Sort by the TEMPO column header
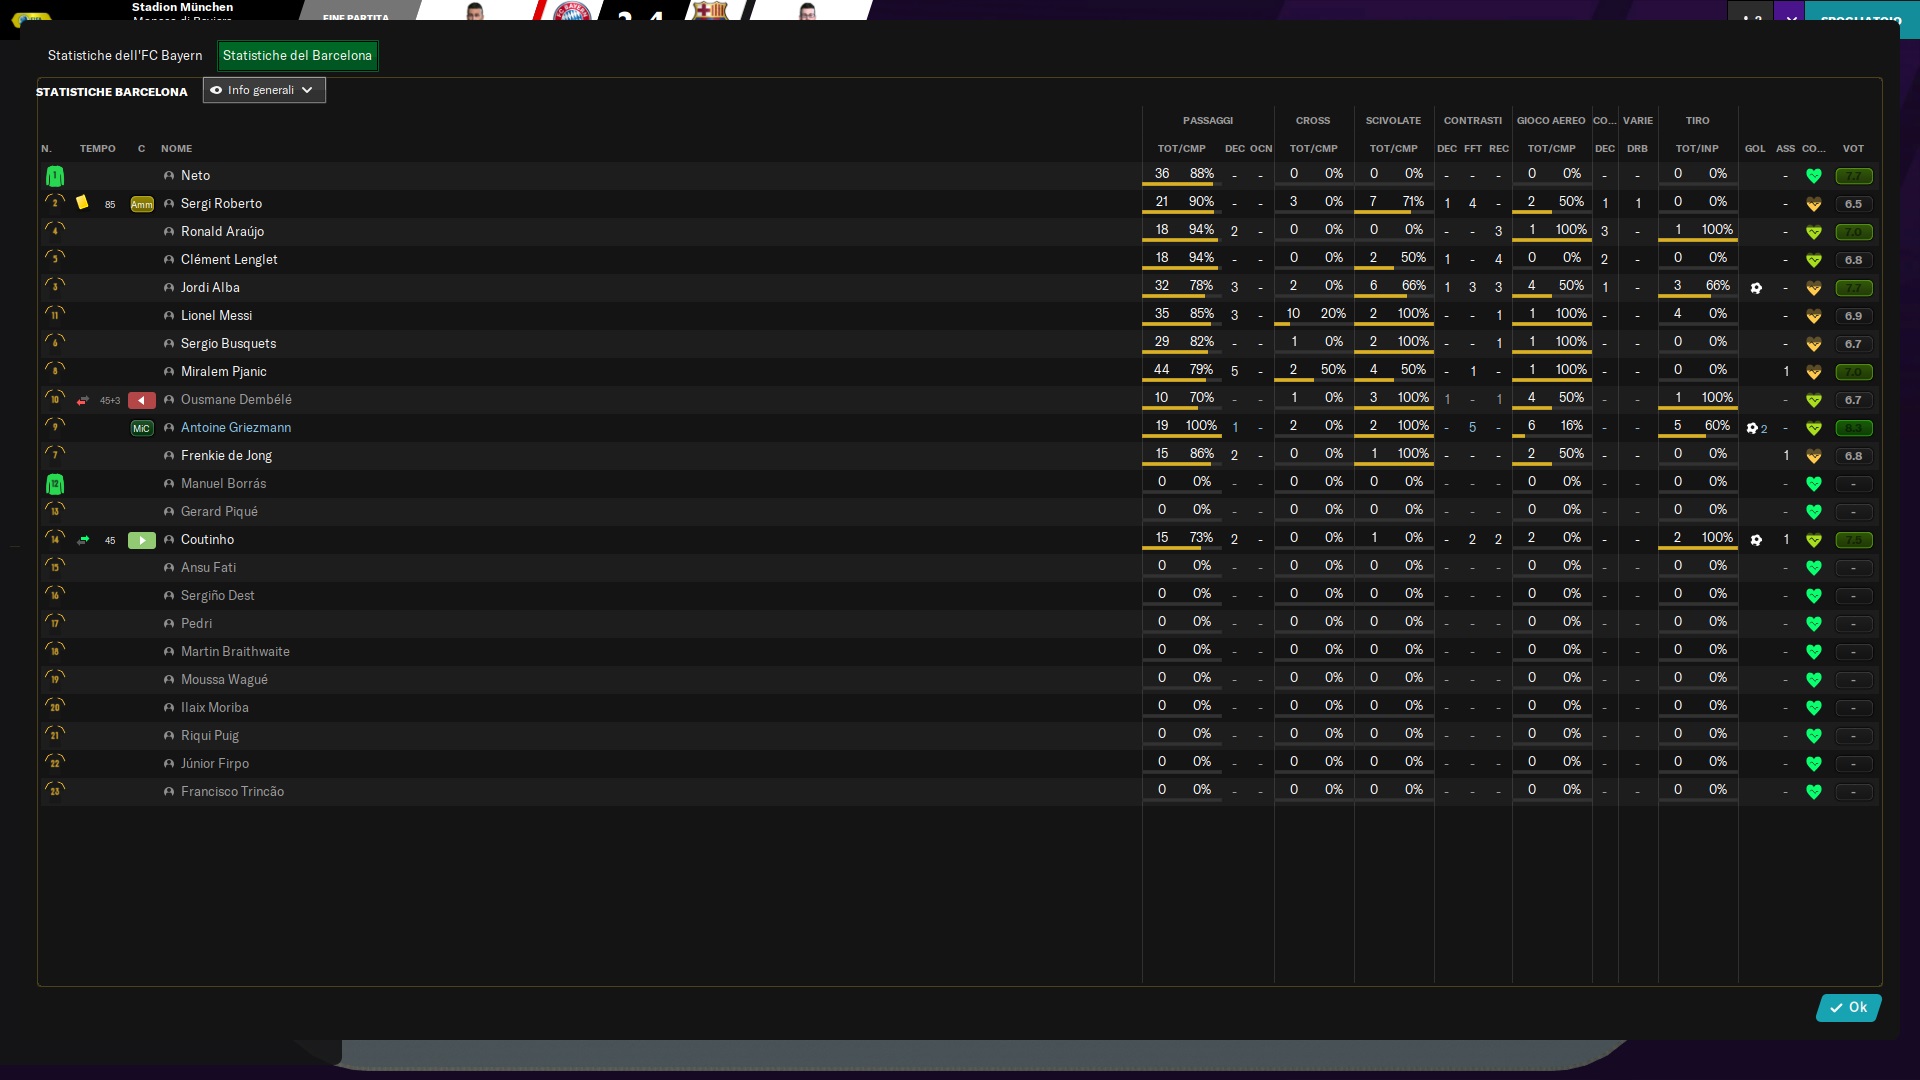1920x1080 pixels. pos(98,149)
